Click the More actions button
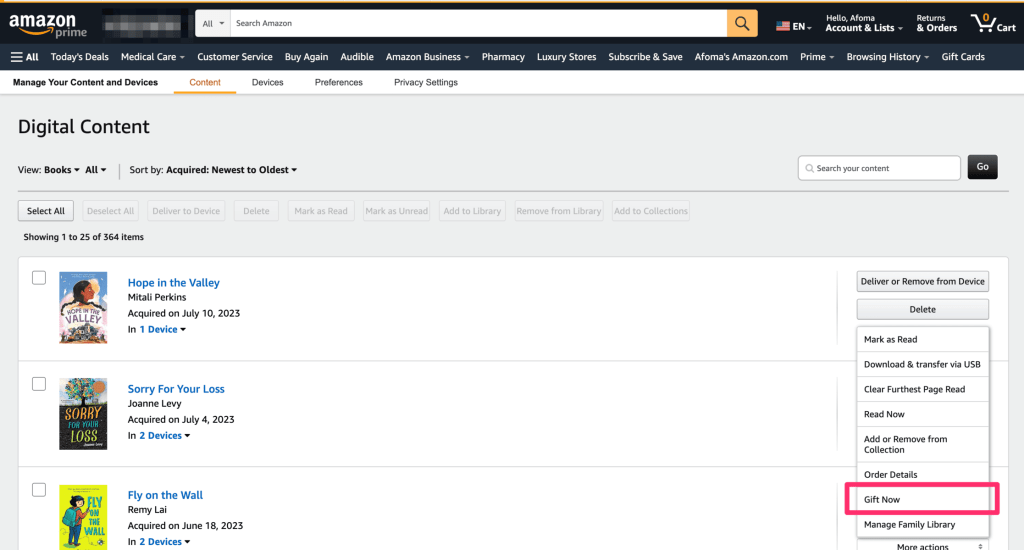 click(x=922, y=545)
